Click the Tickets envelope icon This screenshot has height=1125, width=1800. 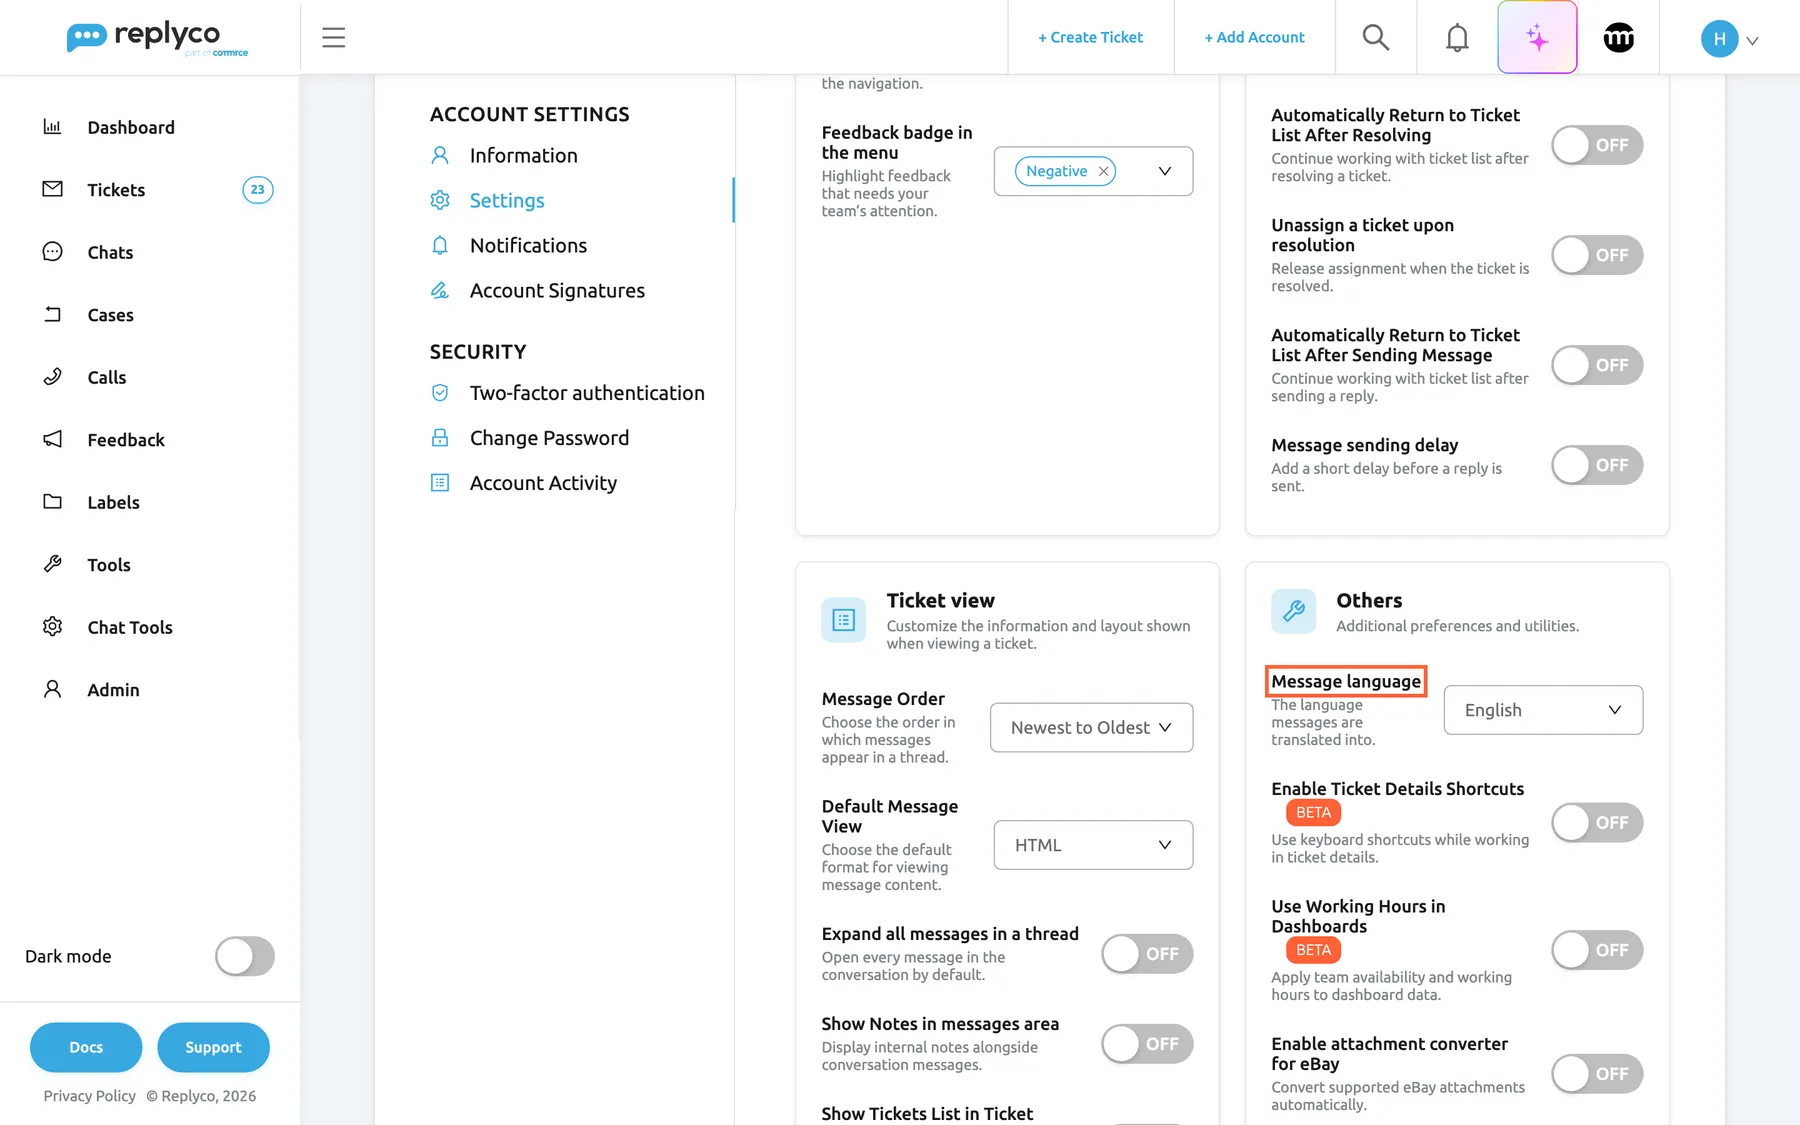[52, 189]
